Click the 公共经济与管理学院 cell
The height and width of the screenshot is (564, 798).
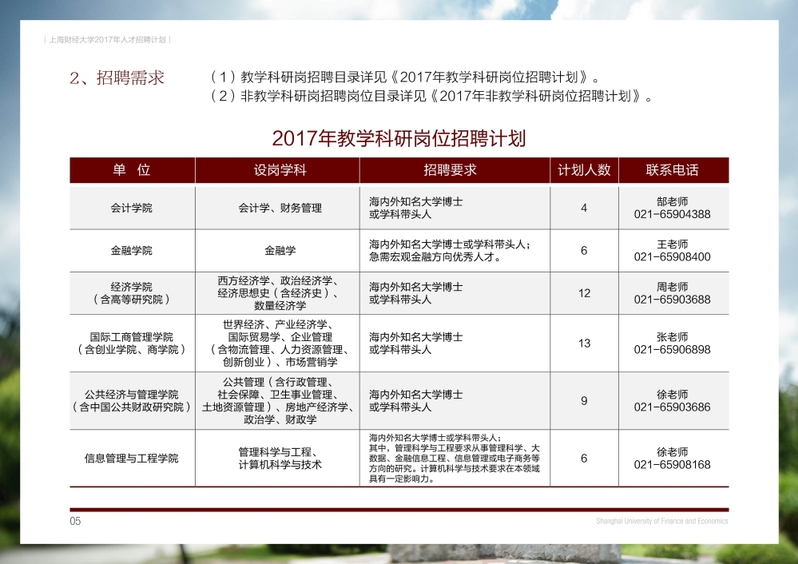(131, 400)
